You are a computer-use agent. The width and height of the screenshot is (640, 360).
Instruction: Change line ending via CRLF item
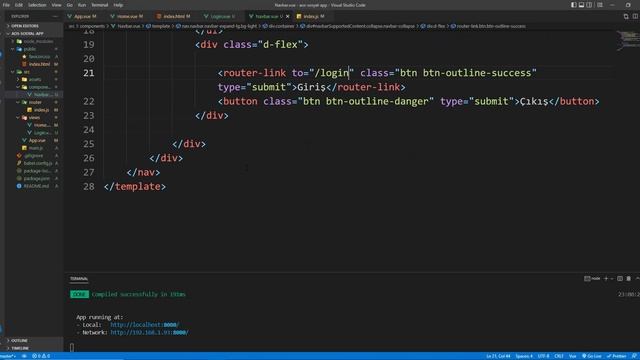coord(559,356)
